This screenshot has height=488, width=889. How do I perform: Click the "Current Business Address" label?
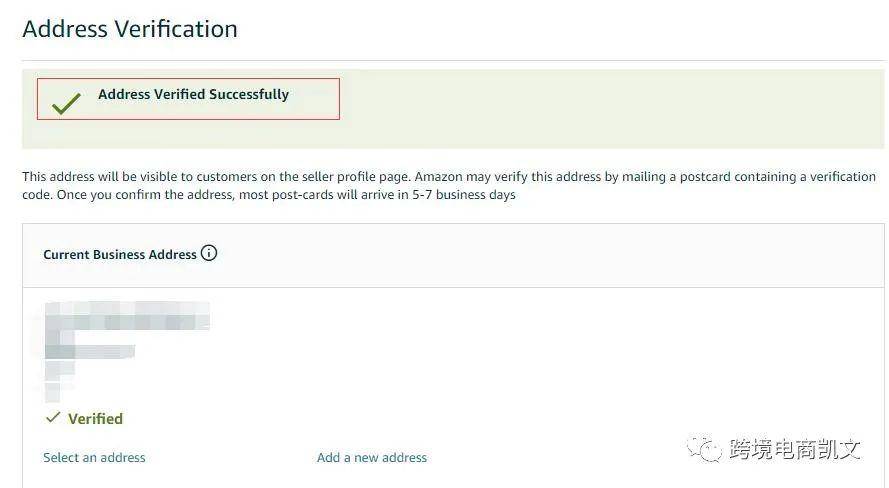tap(120, 254)
